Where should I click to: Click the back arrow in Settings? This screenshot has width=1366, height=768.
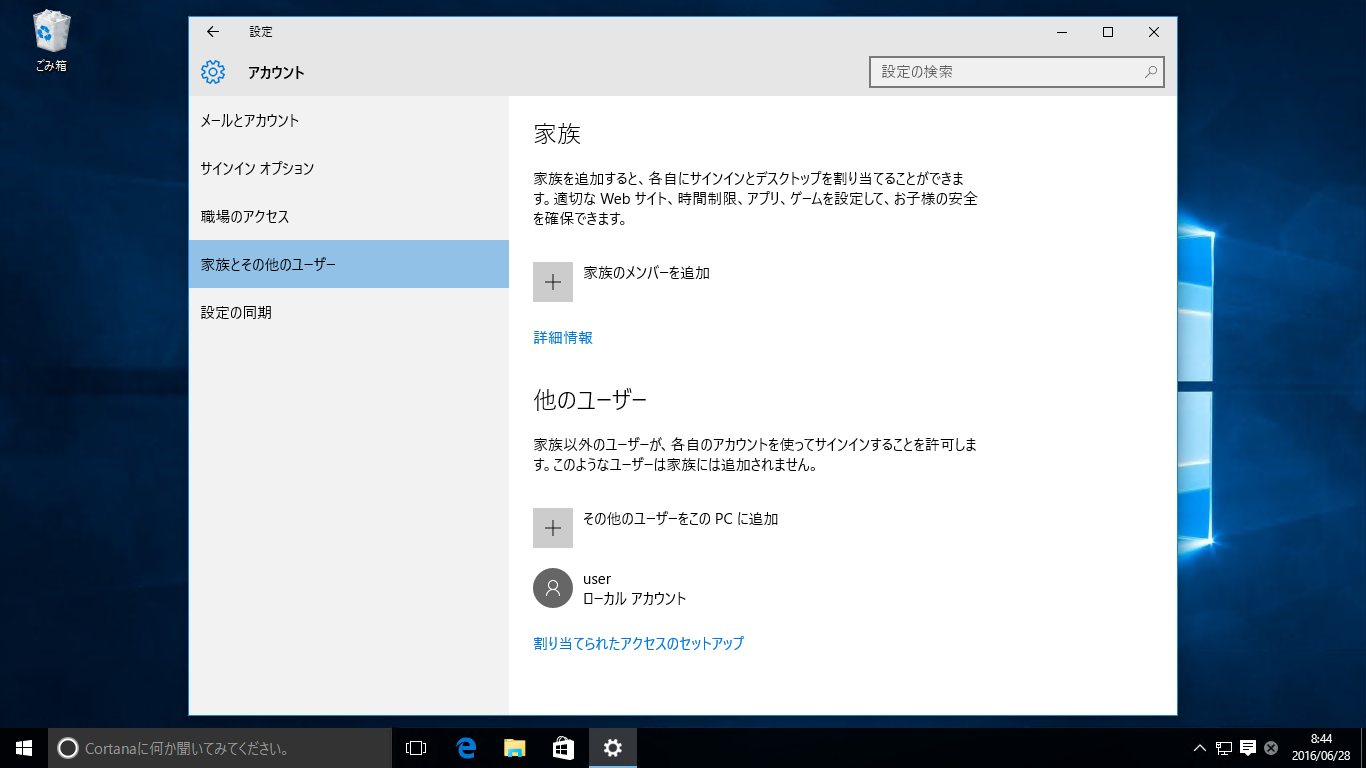pos(212,31)
